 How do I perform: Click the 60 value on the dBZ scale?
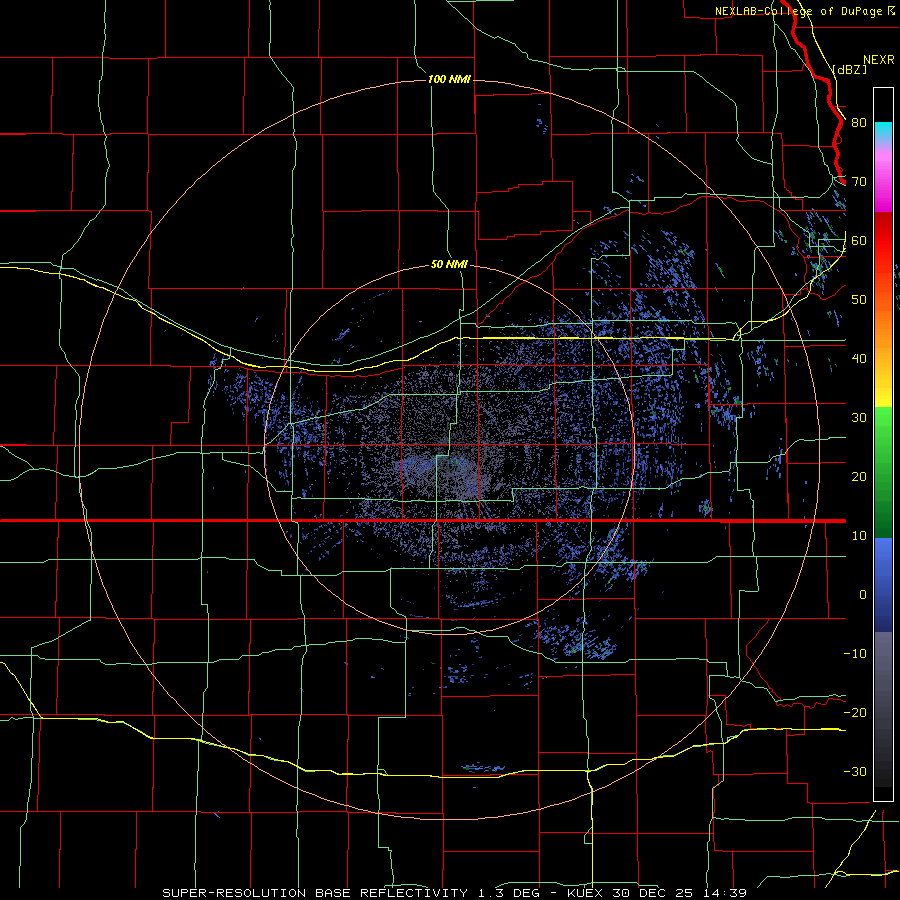[859, 241]
